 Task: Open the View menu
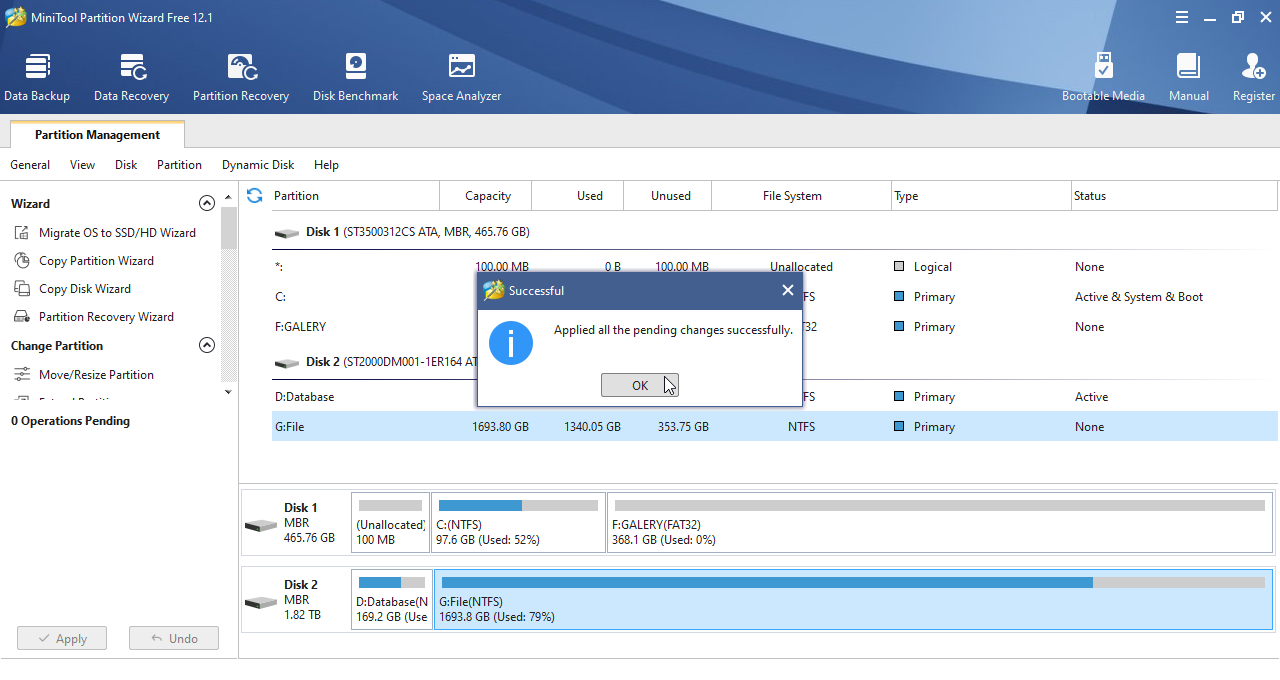click(83, 165)
